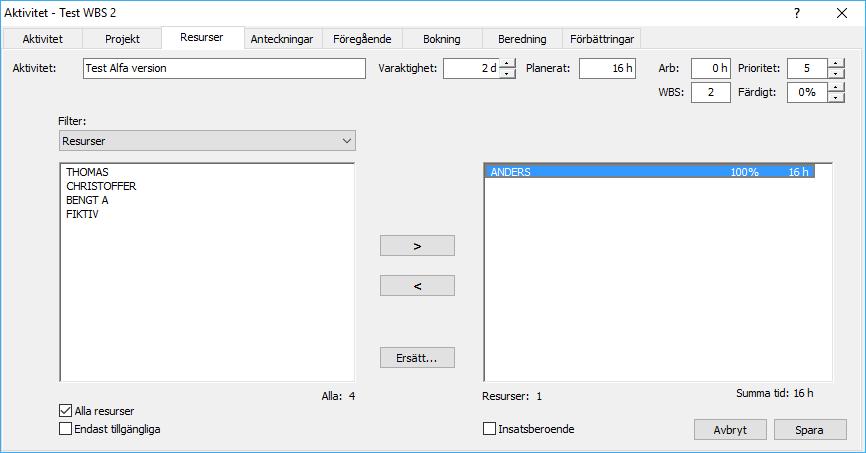
Task: Click the Ersätt... button
Action: [x=418, y=358]
